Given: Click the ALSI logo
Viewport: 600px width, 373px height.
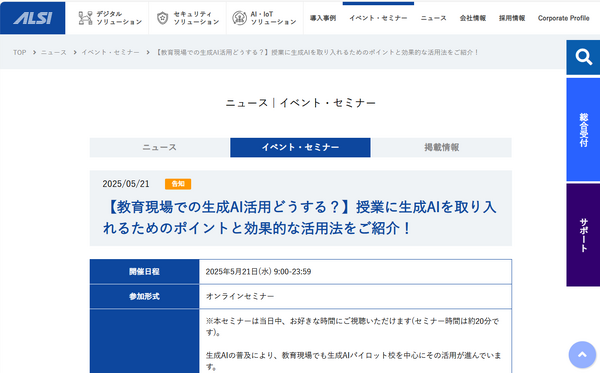Looking at the screenshot, I should tap(33, 18).
